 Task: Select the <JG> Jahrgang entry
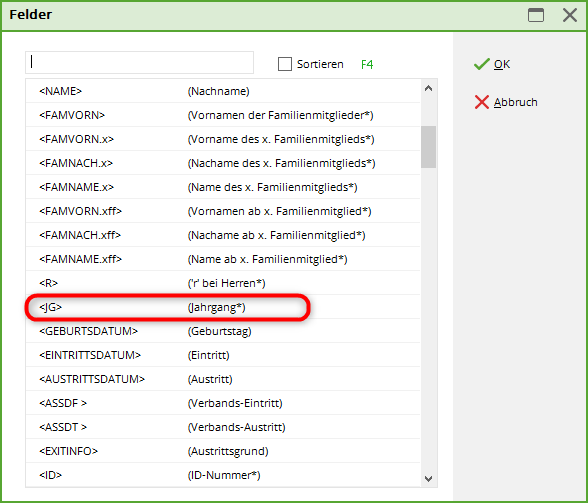223,307
